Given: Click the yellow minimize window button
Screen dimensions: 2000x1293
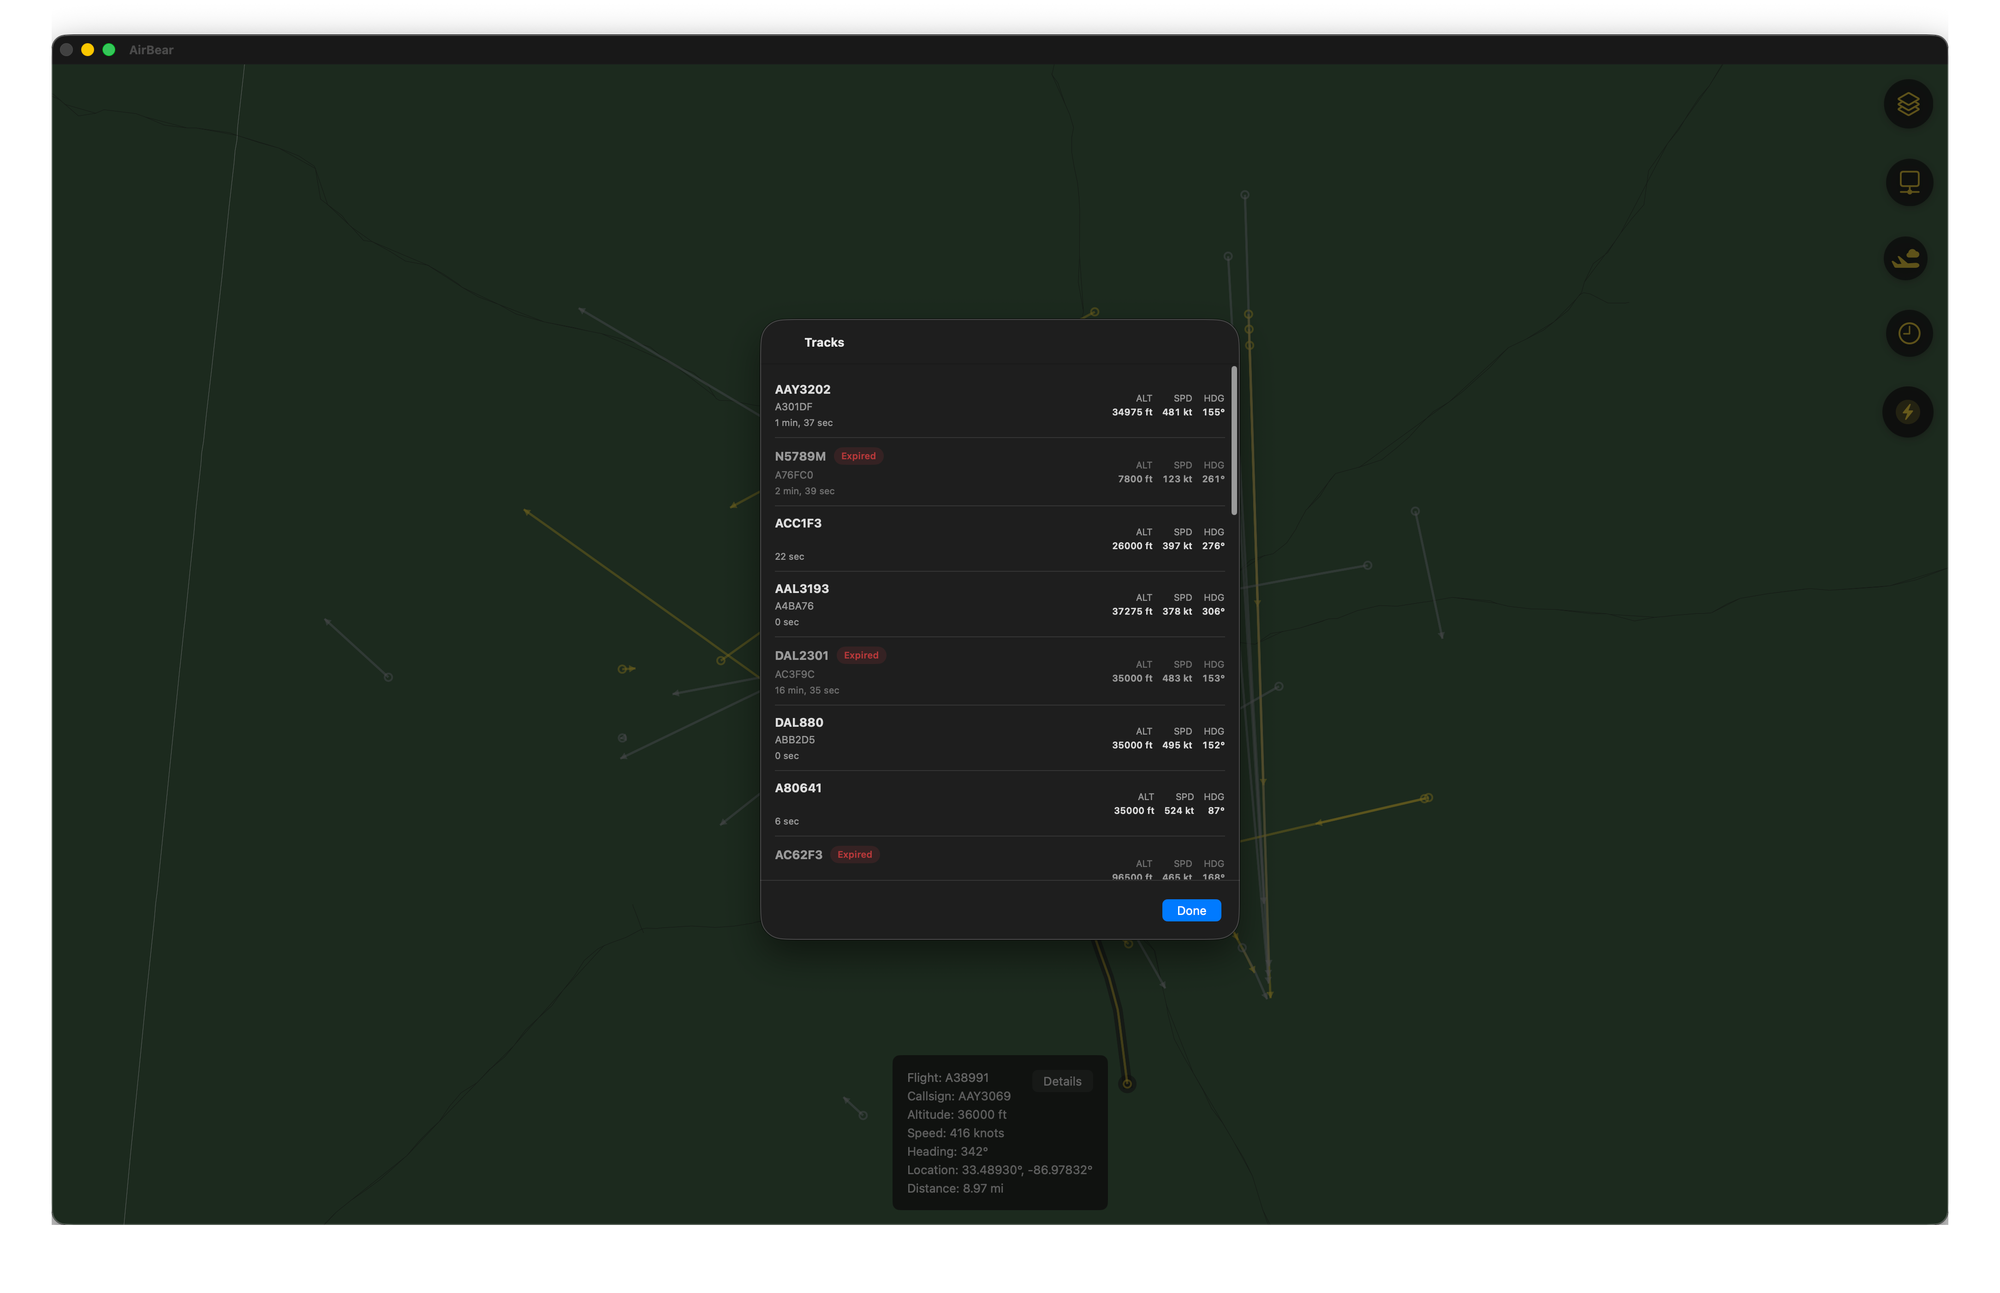Looking at the screenshot, I should coord(88,50).
